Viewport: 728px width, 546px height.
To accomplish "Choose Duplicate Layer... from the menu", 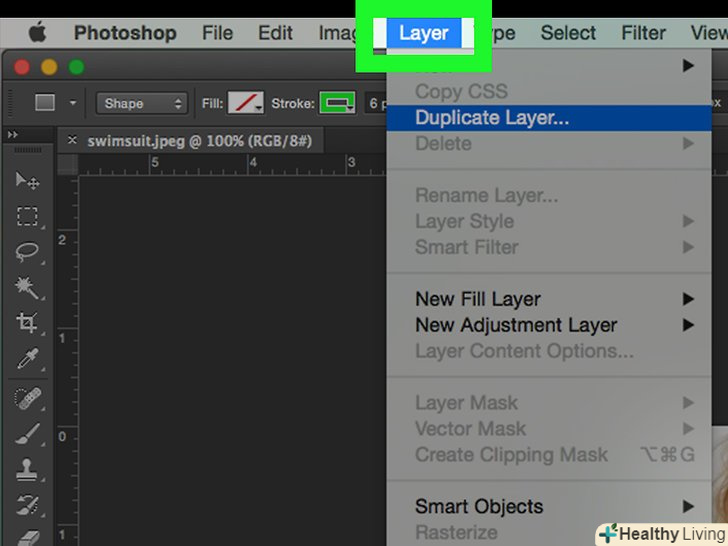I will (x=549, y=118).
